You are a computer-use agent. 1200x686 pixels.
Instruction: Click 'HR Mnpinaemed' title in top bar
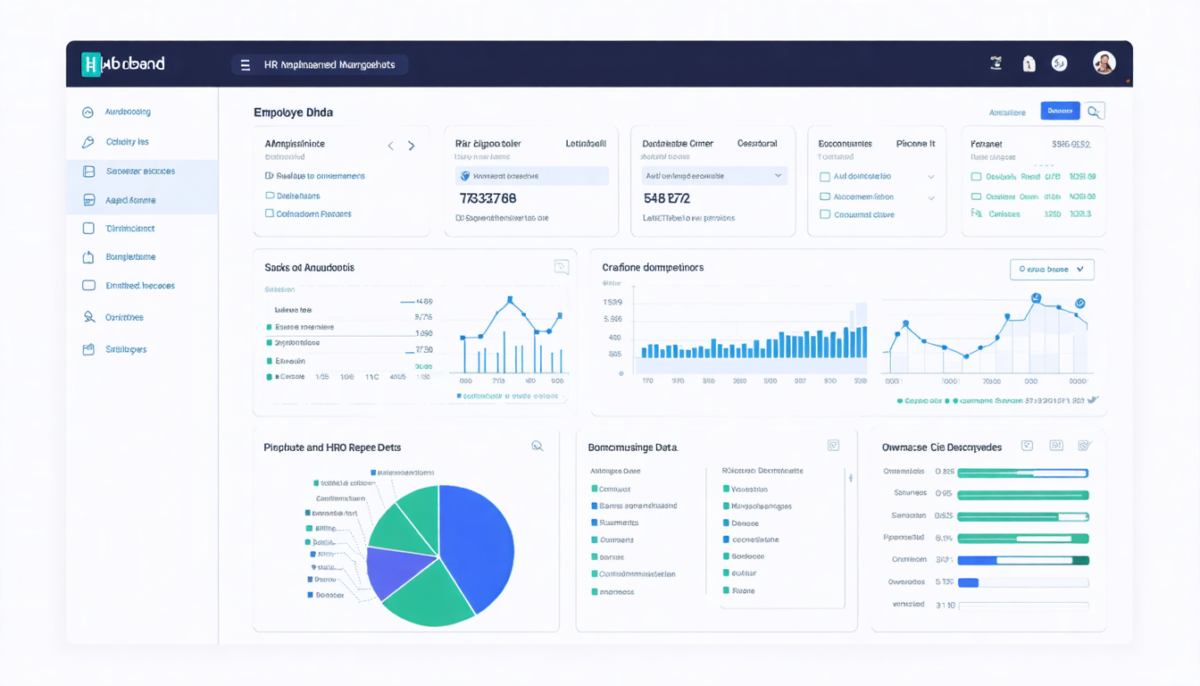pyautogui.click(x=329, y=65)
